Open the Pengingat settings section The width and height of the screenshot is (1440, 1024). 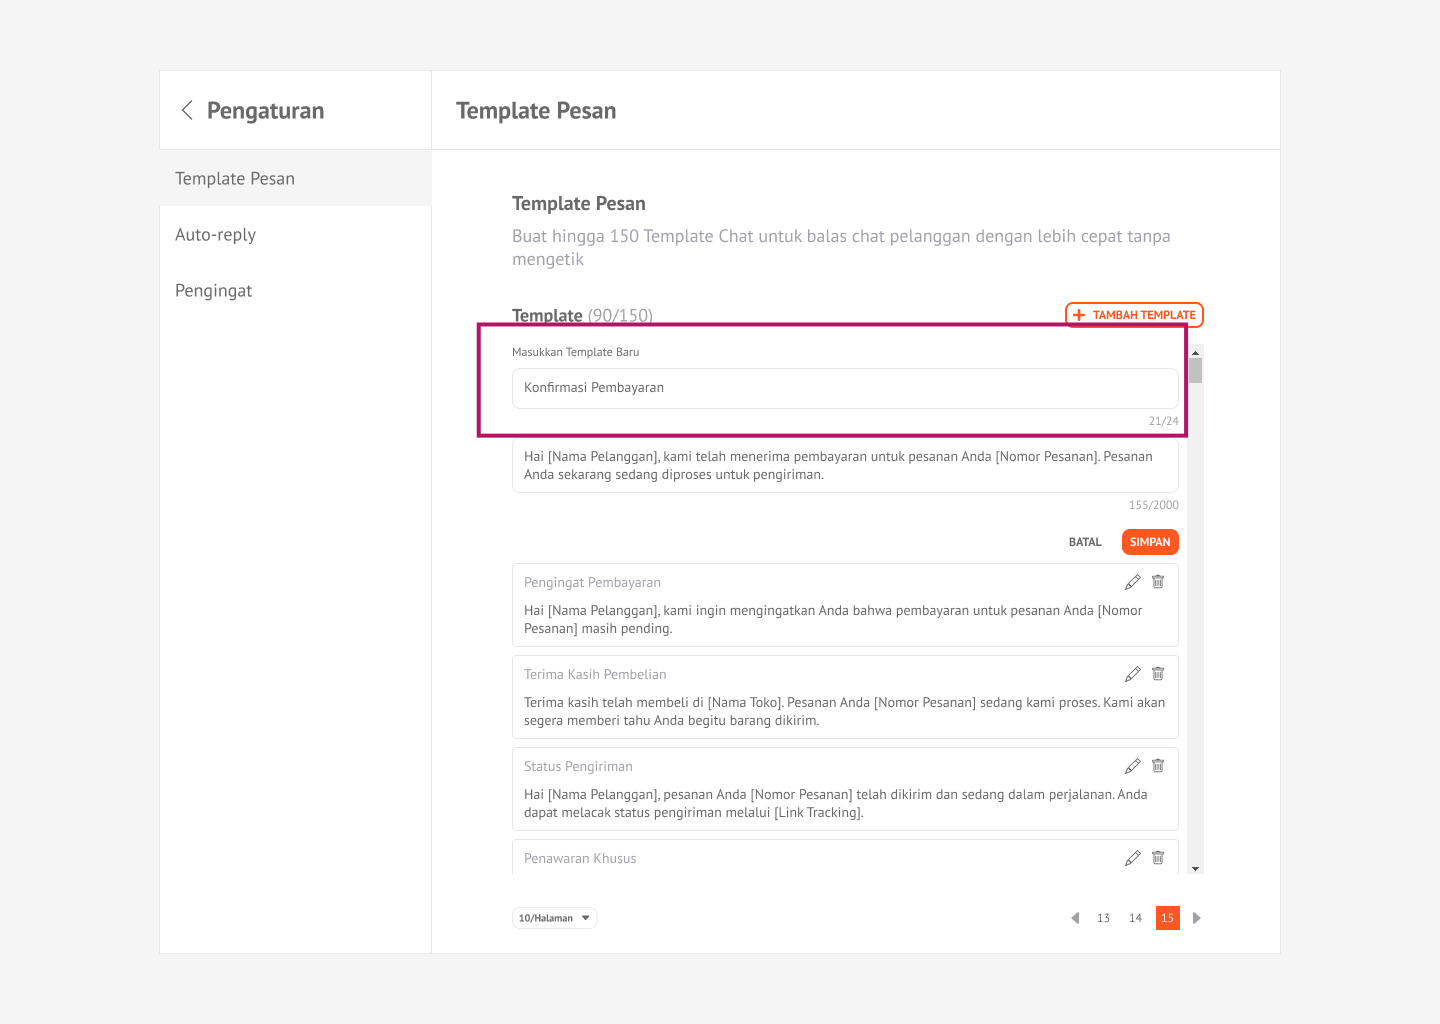(x=214, y=291)
